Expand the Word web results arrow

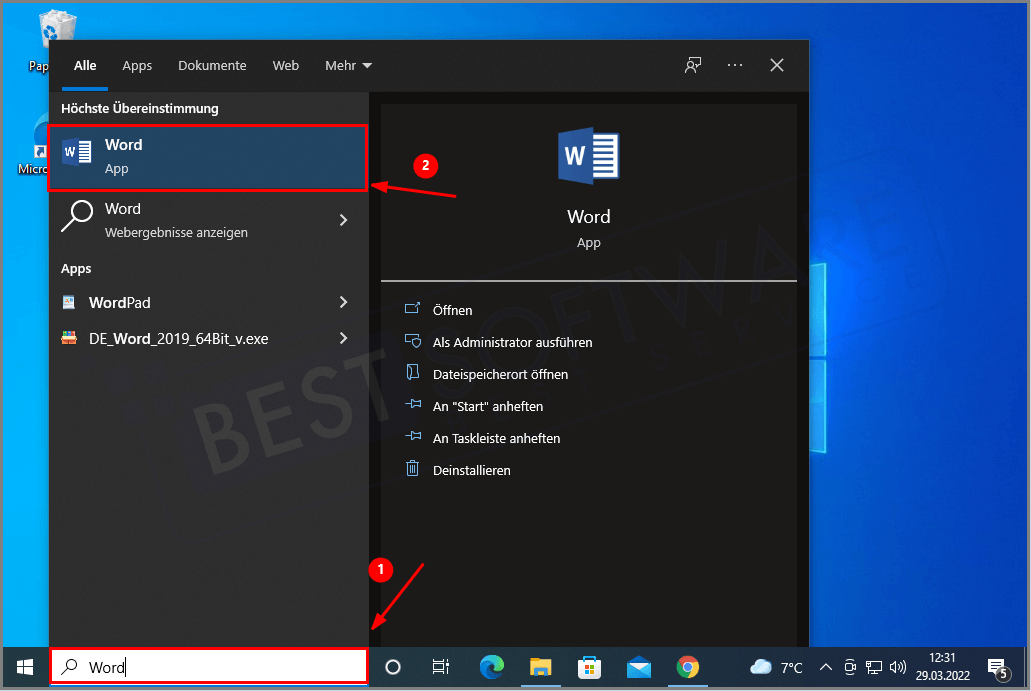[343, 220]
